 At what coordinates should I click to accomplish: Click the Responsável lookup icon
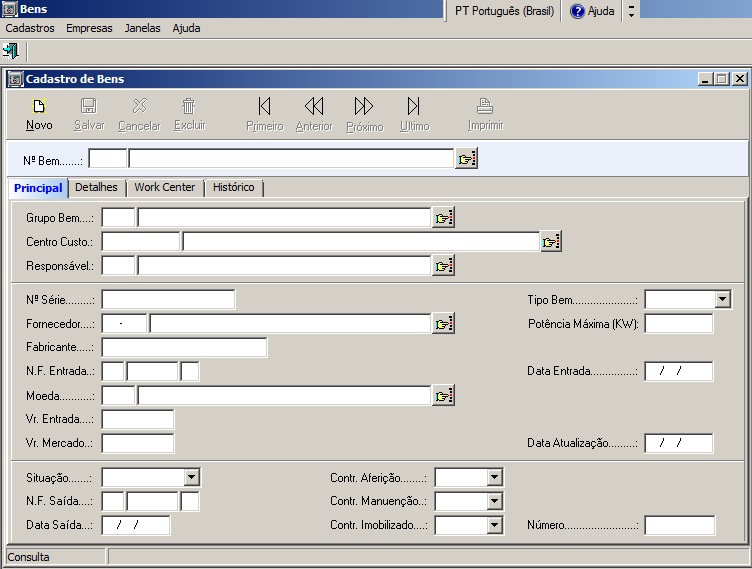coord(443,266)
